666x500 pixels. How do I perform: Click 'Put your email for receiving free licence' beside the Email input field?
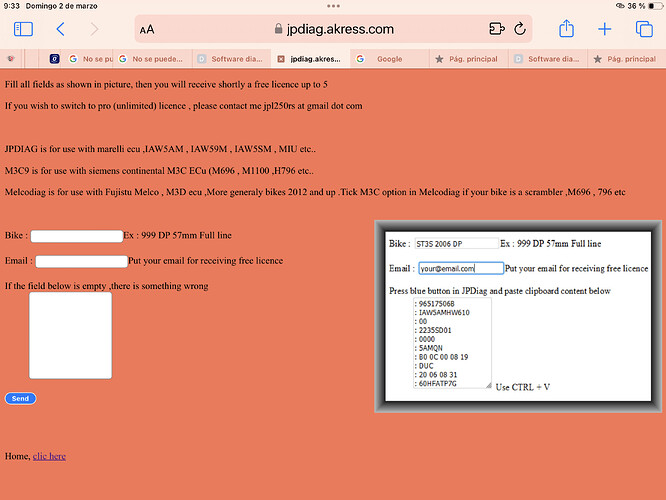click(x=206, y=261)
